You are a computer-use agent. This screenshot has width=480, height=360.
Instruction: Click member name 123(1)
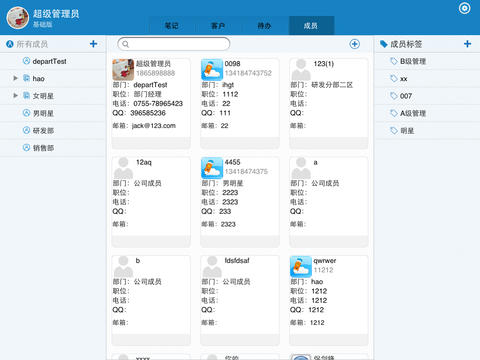(x=323, y=63)
